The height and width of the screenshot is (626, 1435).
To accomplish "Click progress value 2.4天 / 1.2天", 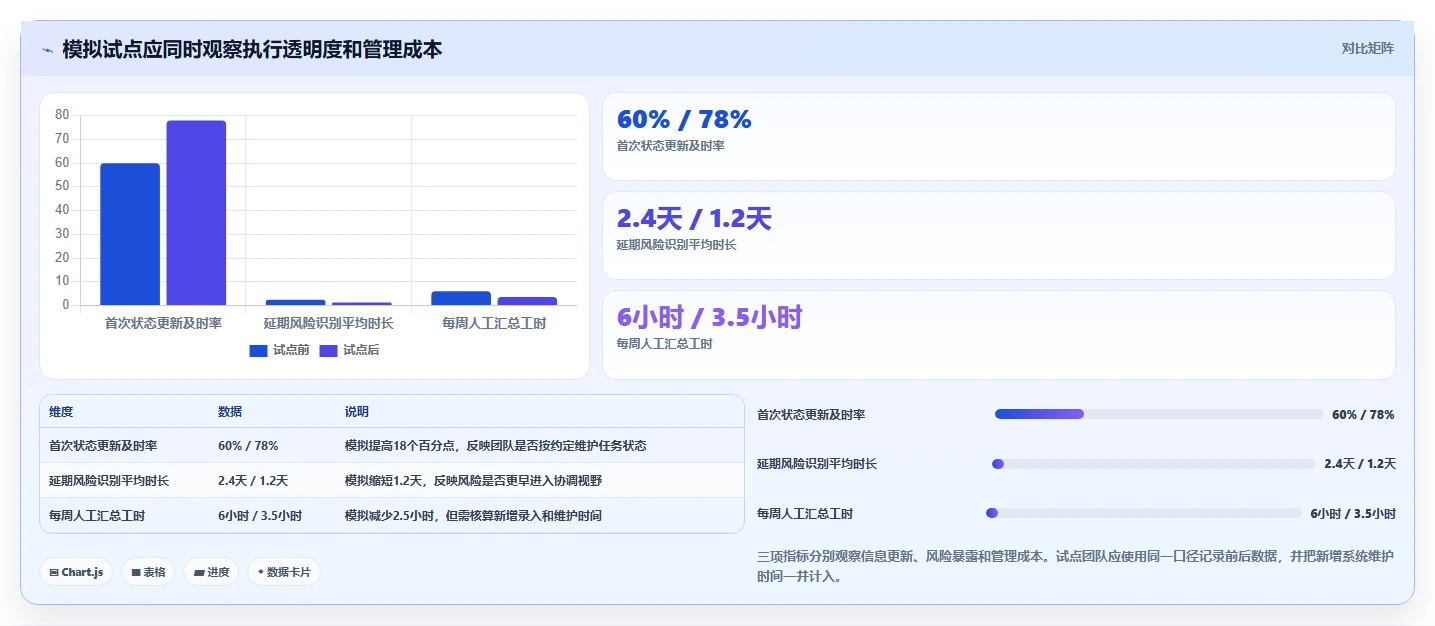I will 1360,463.
